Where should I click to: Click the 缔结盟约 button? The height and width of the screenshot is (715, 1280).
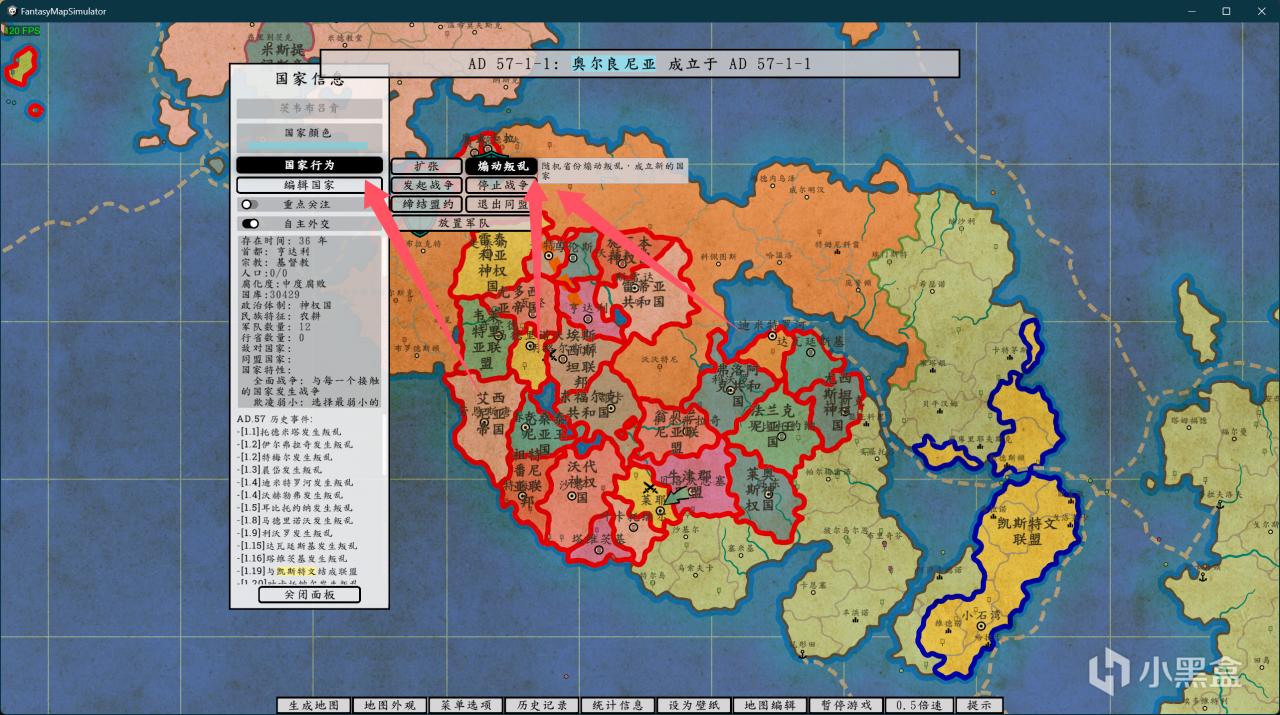(427, 204)
